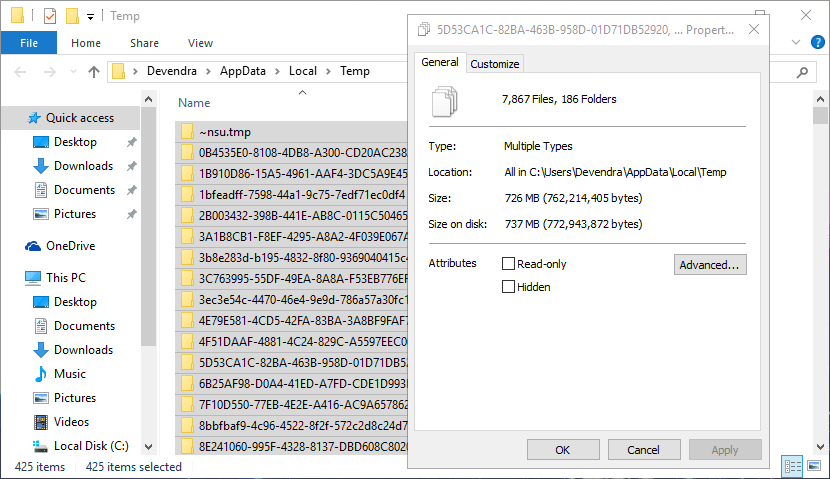The height and width of the screenshot is (479, 830).
Task: Open Desktop under This PC
Action: [75, 302]
